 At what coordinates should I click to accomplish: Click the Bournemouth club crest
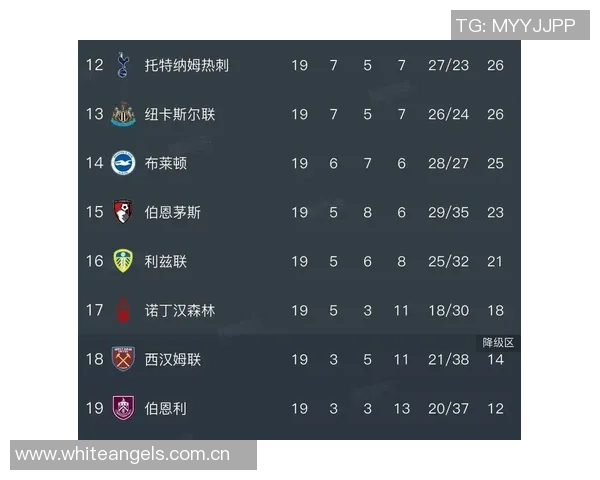(123, 212)
